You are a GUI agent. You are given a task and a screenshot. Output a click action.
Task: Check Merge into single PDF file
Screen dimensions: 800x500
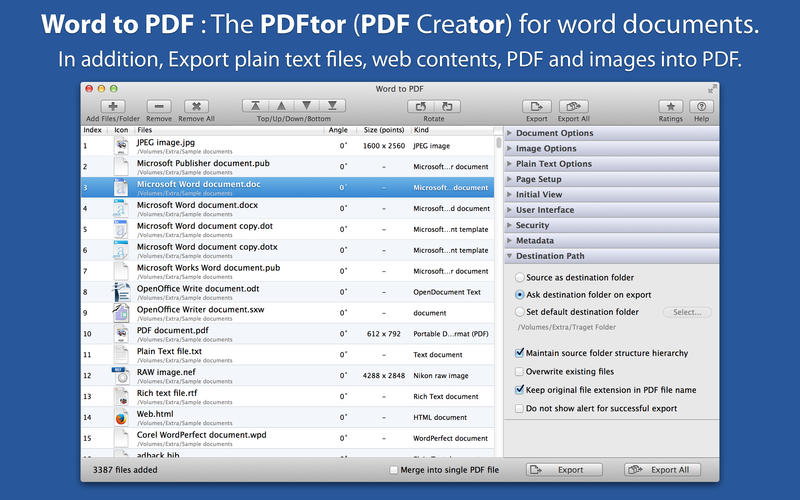click(x=393, y=469)
